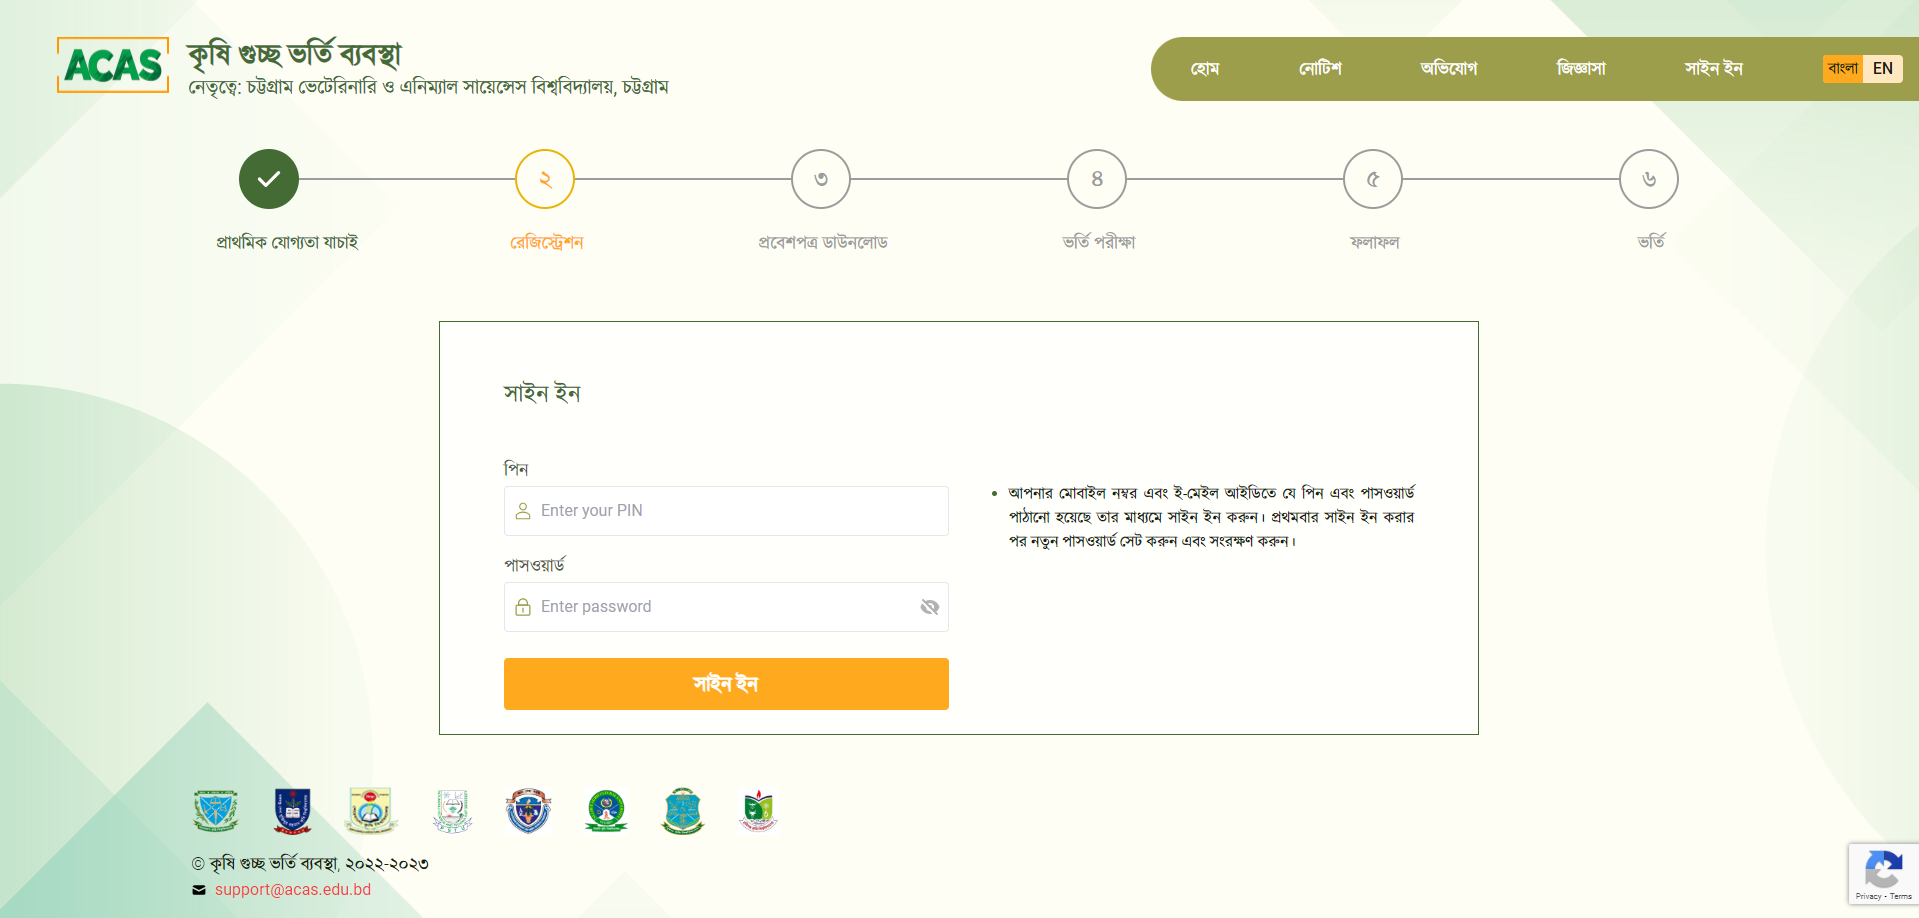Viewport: 1919px width, 918px height.
Task: Go to the অভিযোগ page
Action: click(1448, 69)
